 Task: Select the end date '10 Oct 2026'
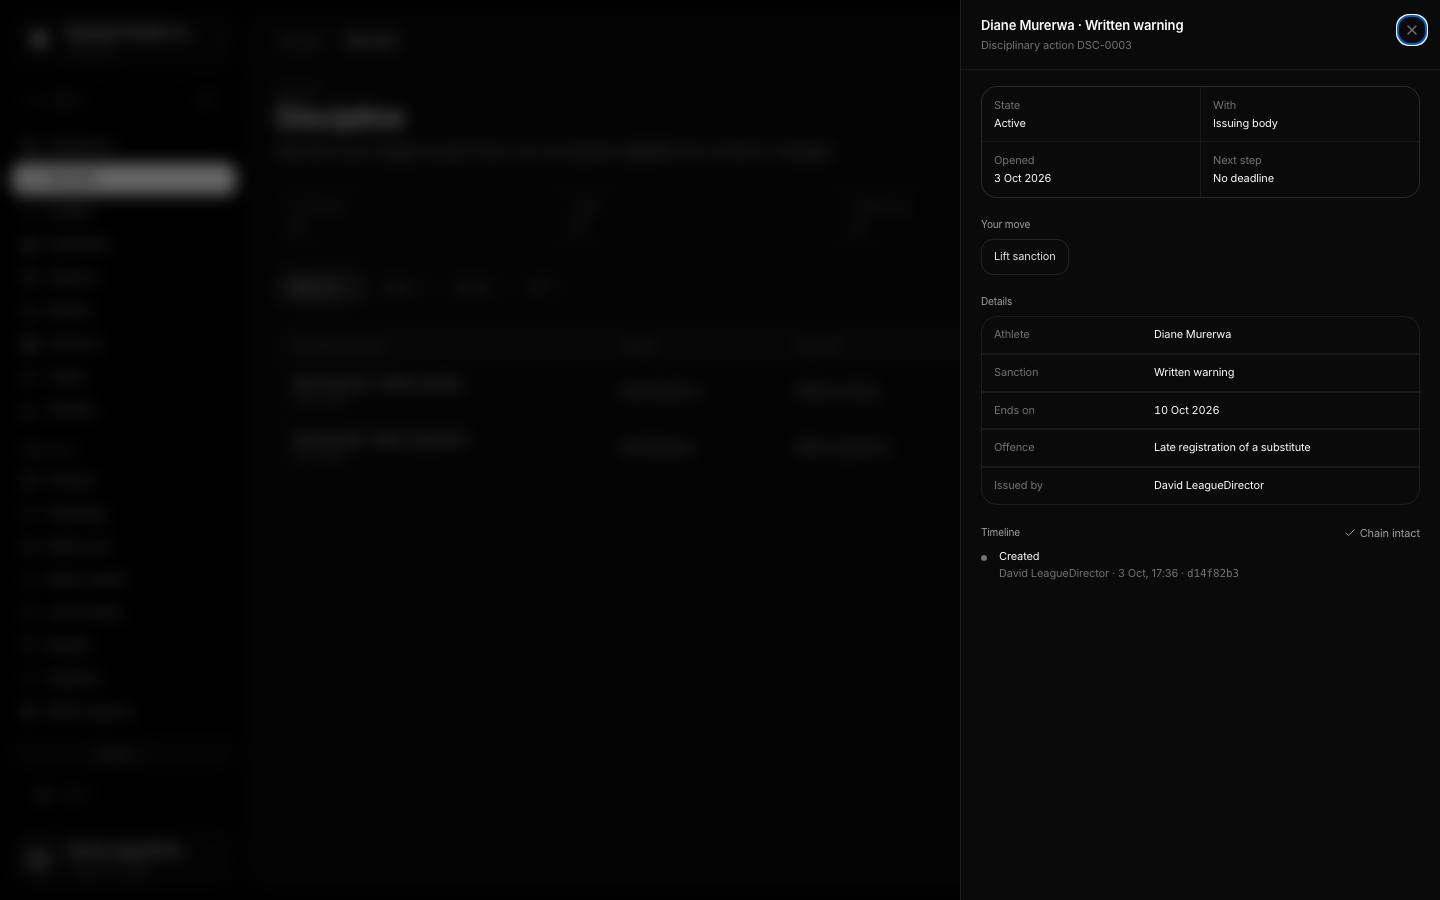pos(1186,411)
